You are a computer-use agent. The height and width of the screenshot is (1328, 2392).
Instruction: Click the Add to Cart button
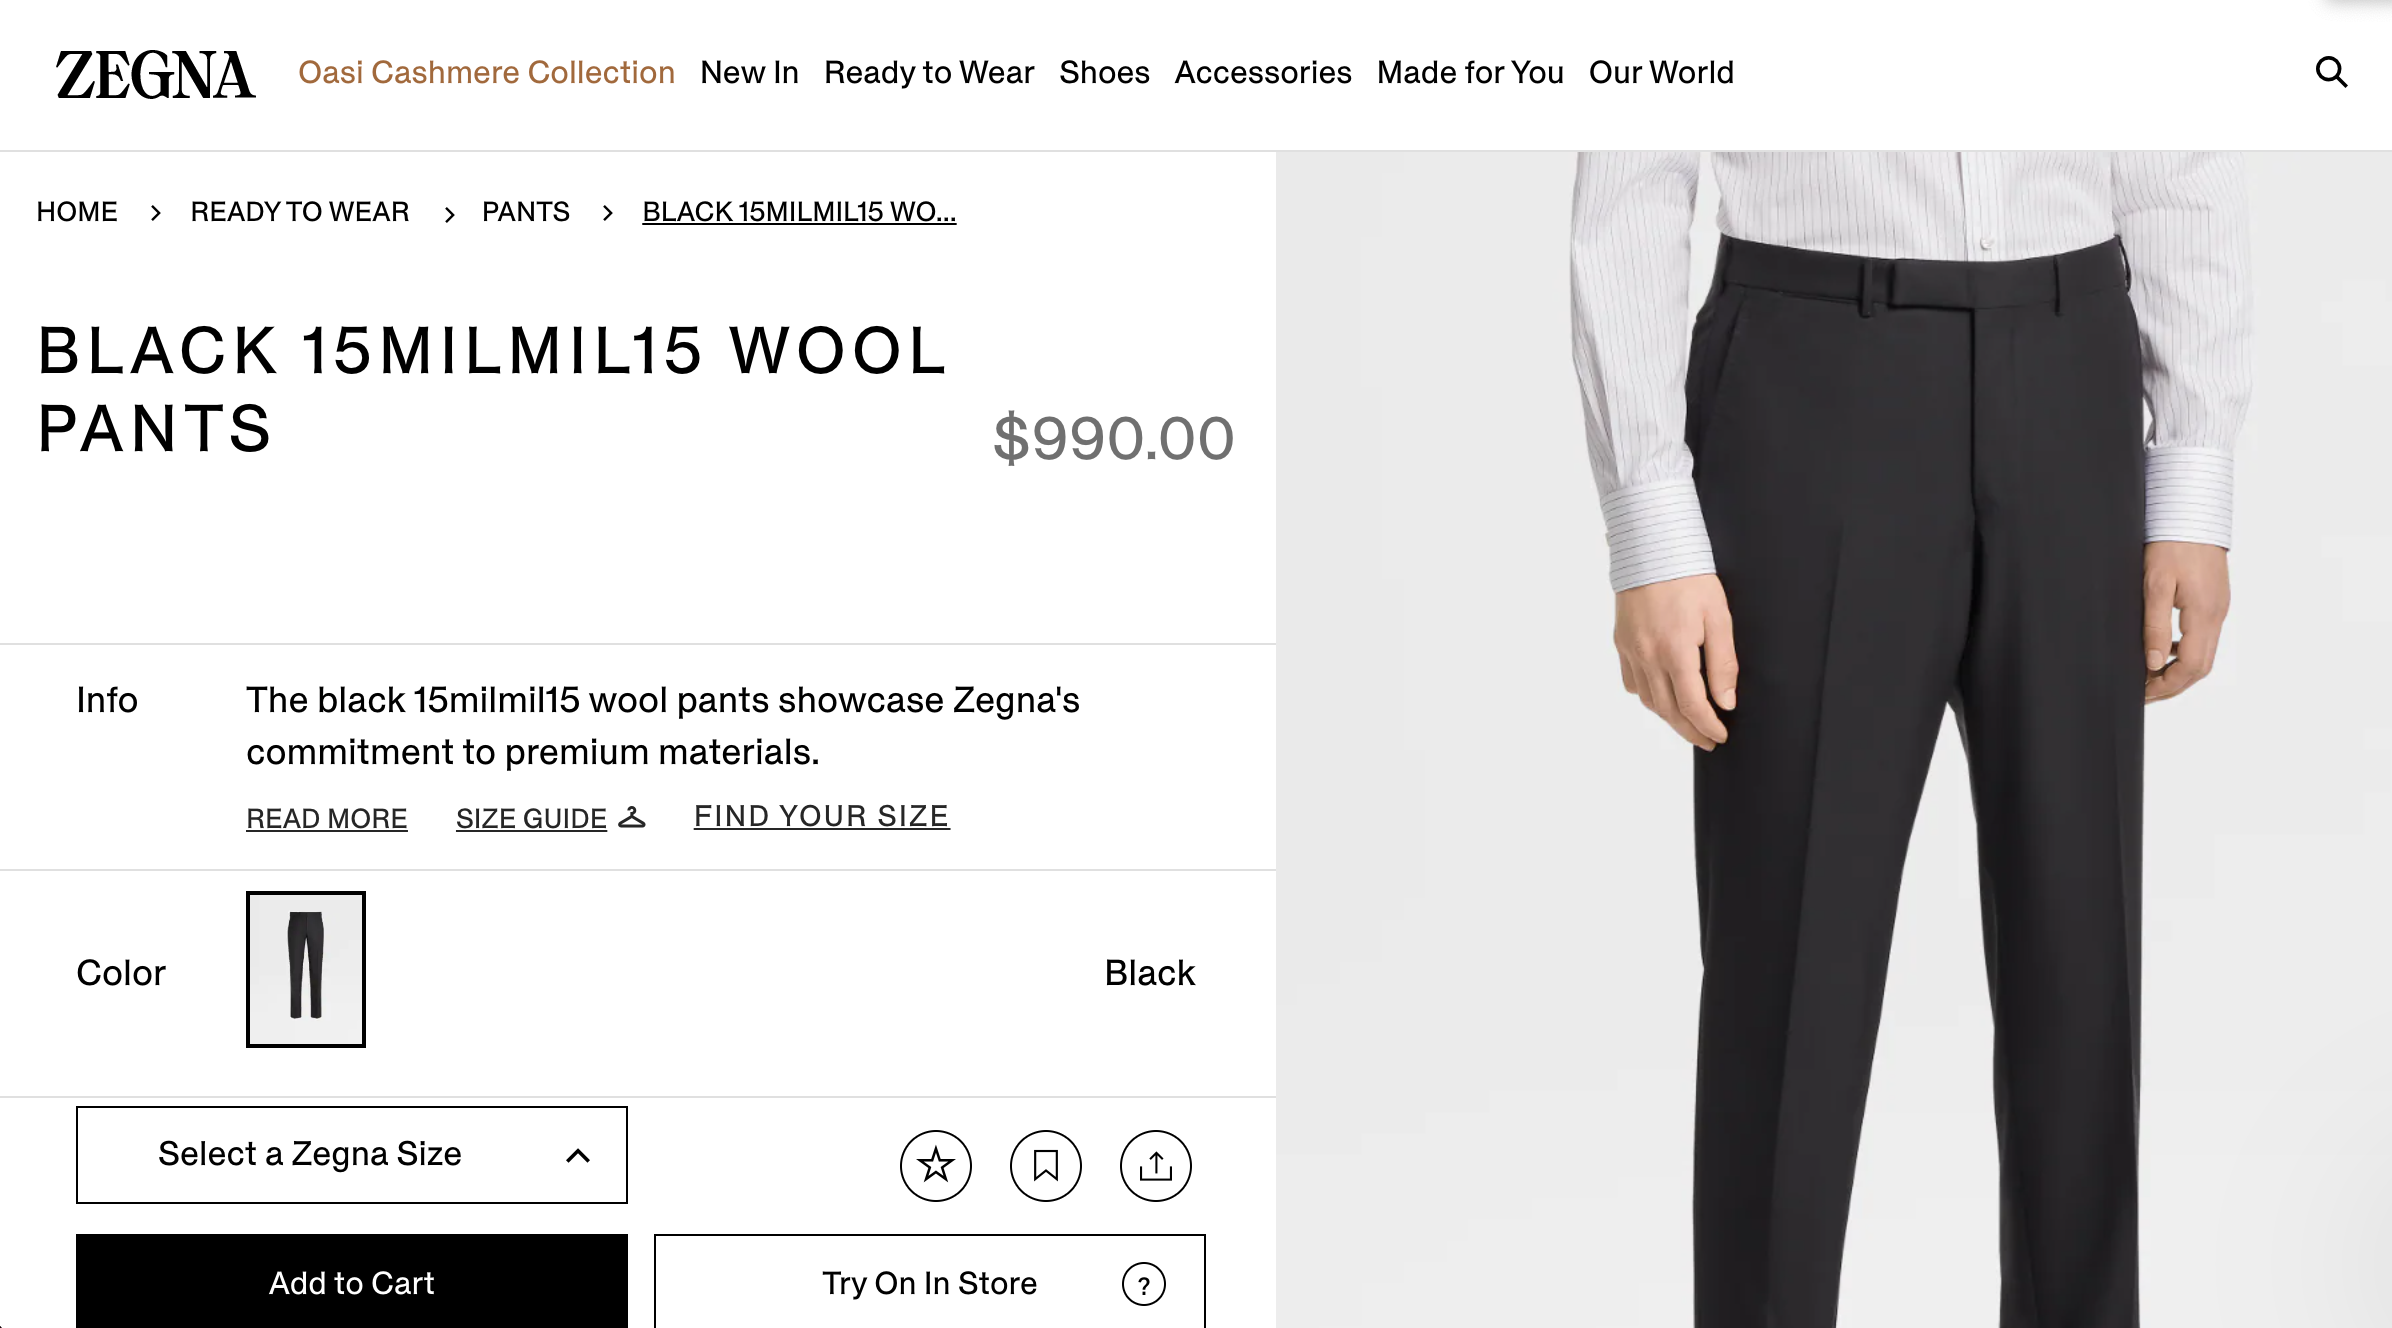point(352,1283)
